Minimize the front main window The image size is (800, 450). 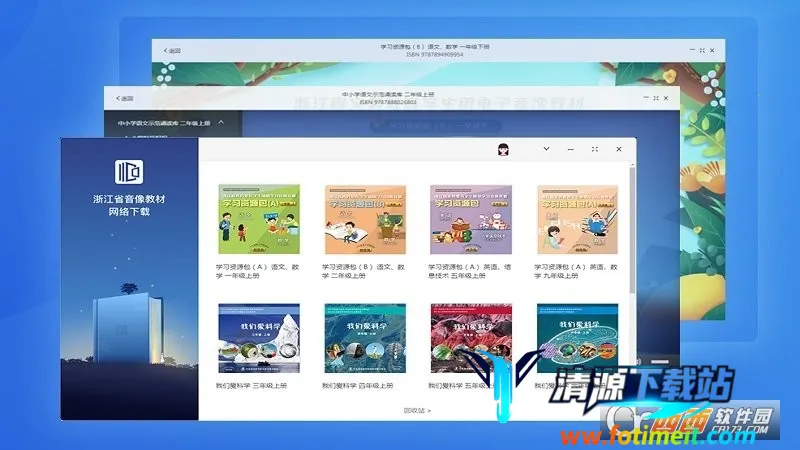(x=572, y=149)
